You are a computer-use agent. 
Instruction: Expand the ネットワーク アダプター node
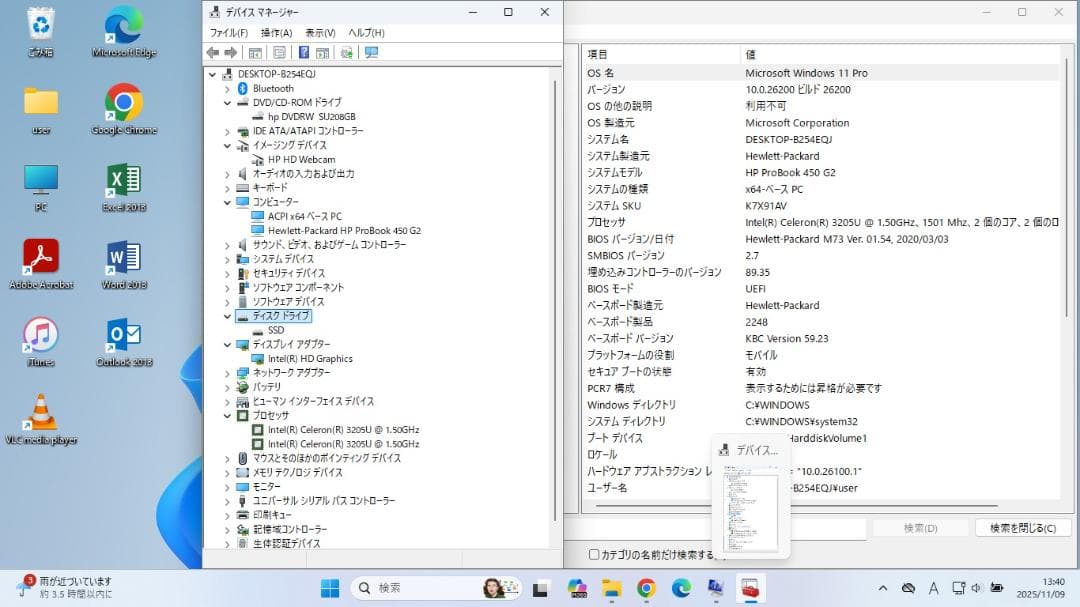click(x=227, y=373)
